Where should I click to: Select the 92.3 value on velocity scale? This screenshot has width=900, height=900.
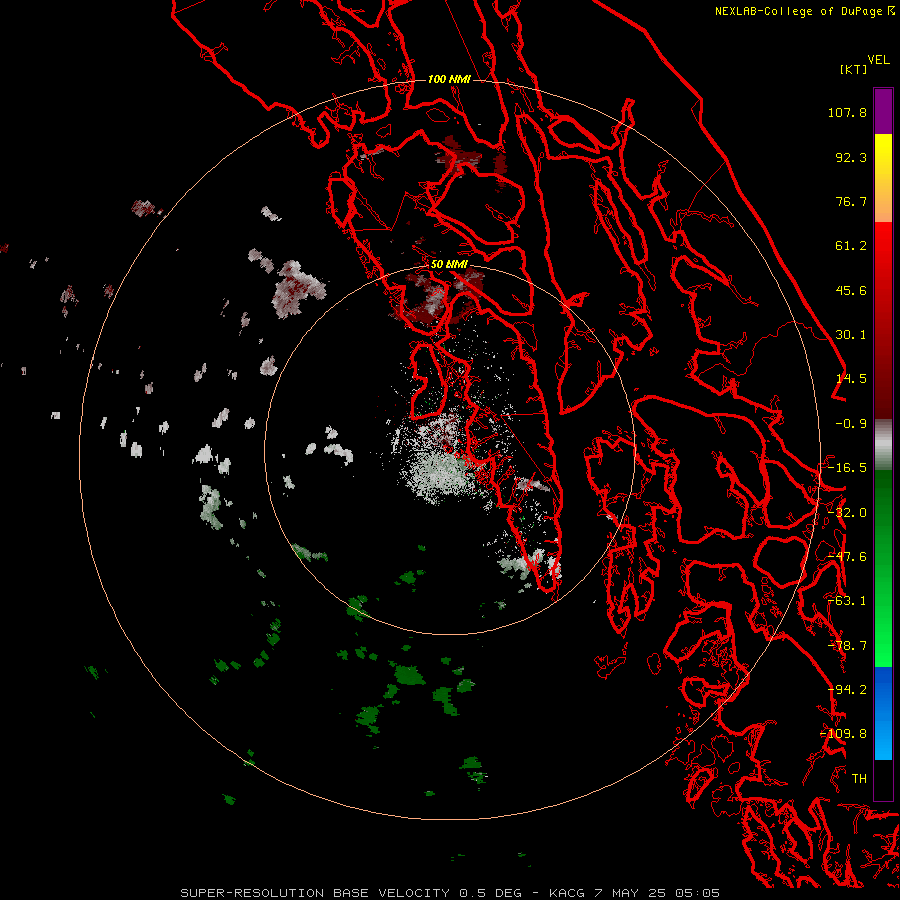(851, 157)
